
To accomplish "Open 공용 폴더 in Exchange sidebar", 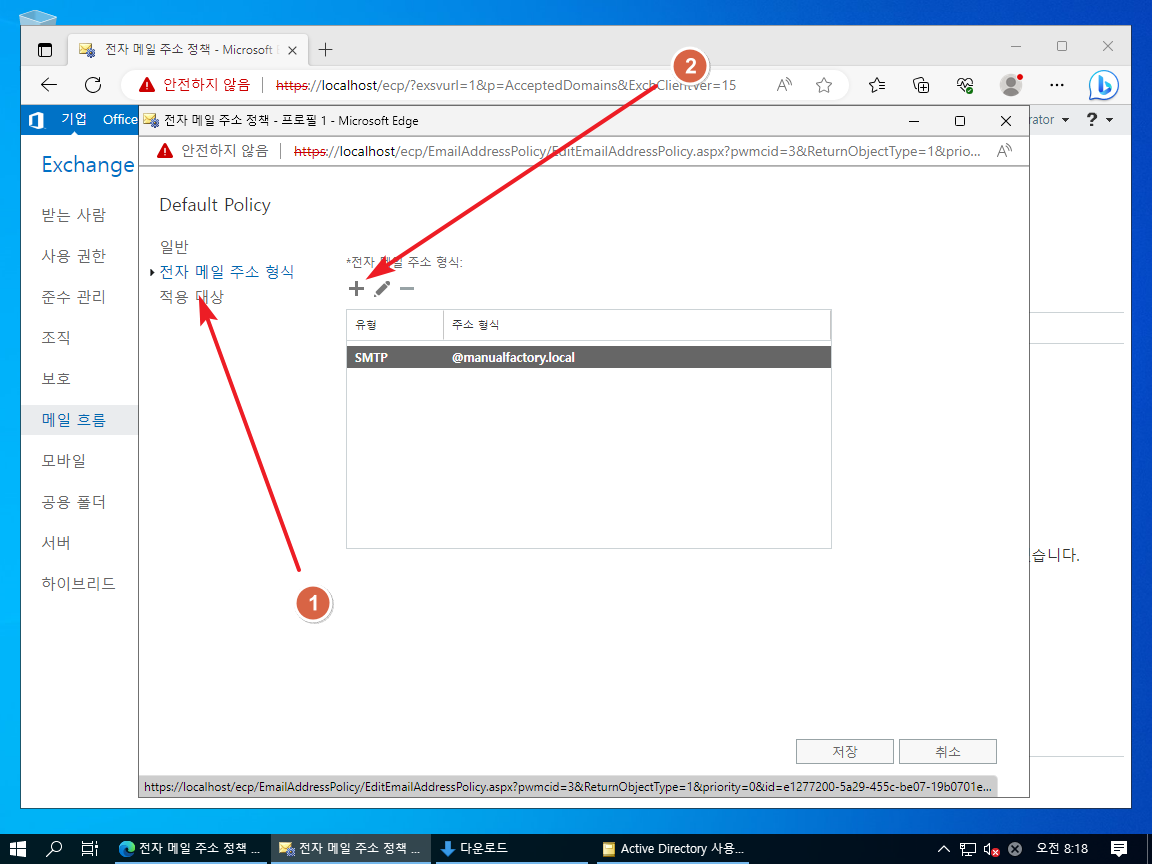I will [73, 502].
